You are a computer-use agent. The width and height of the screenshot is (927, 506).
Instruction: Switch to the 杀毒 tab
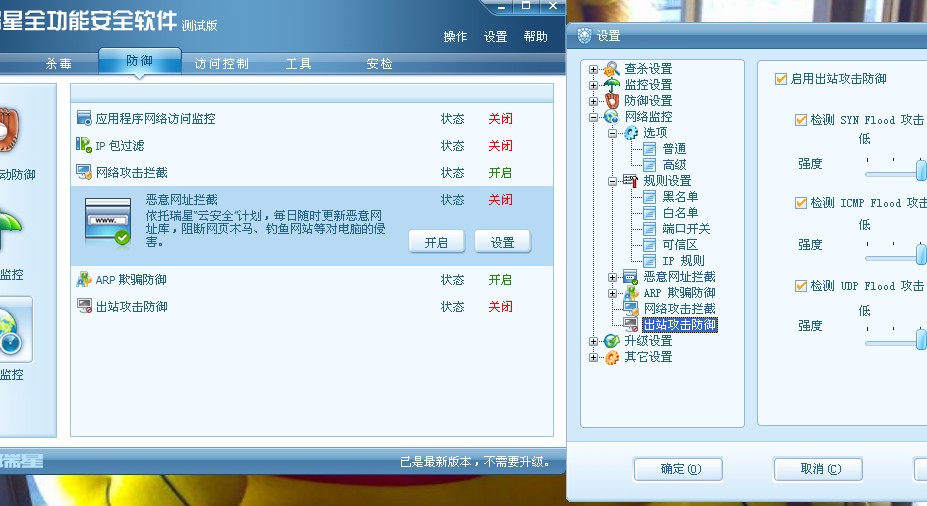click(59, 63)
